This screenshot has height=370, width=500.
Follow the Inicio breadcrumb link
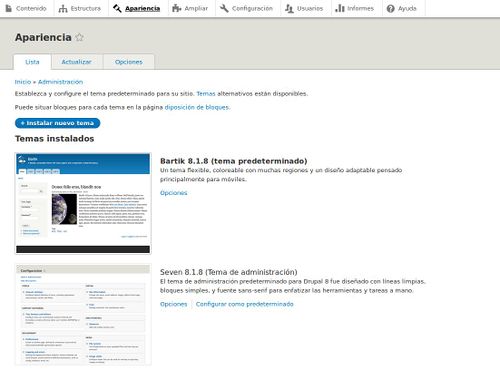point(23,82)
